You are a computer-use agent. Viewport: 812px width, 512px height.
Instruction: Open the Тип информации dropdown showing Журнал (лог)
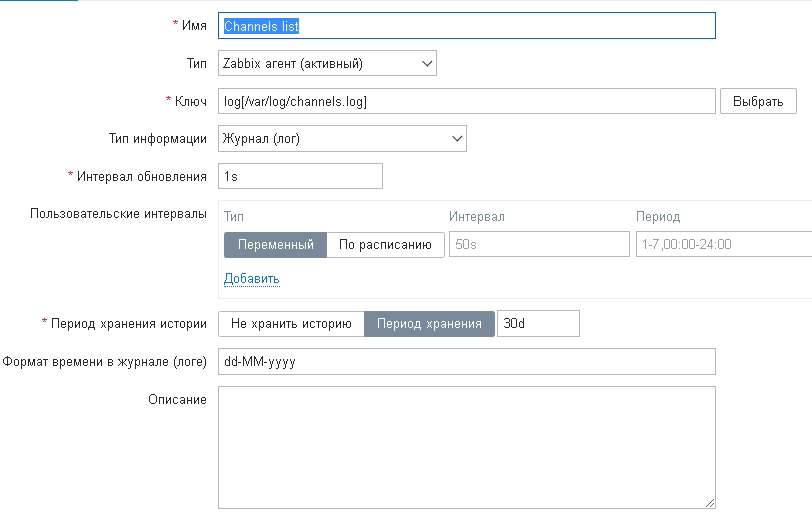coord(342,139)
